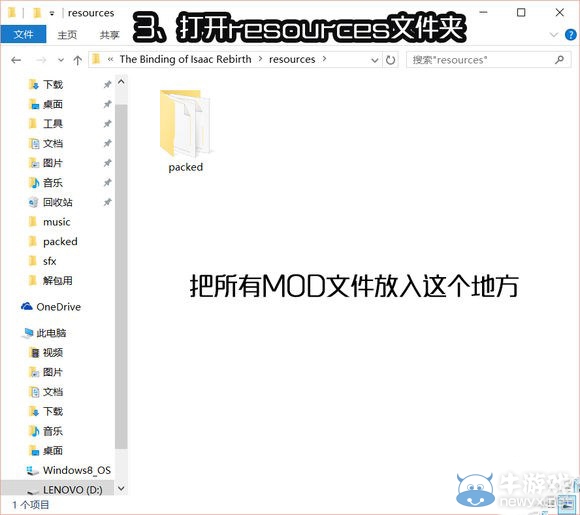Open the recent locations dropdown arrow

pyautogui.click(x=61, y=60)
